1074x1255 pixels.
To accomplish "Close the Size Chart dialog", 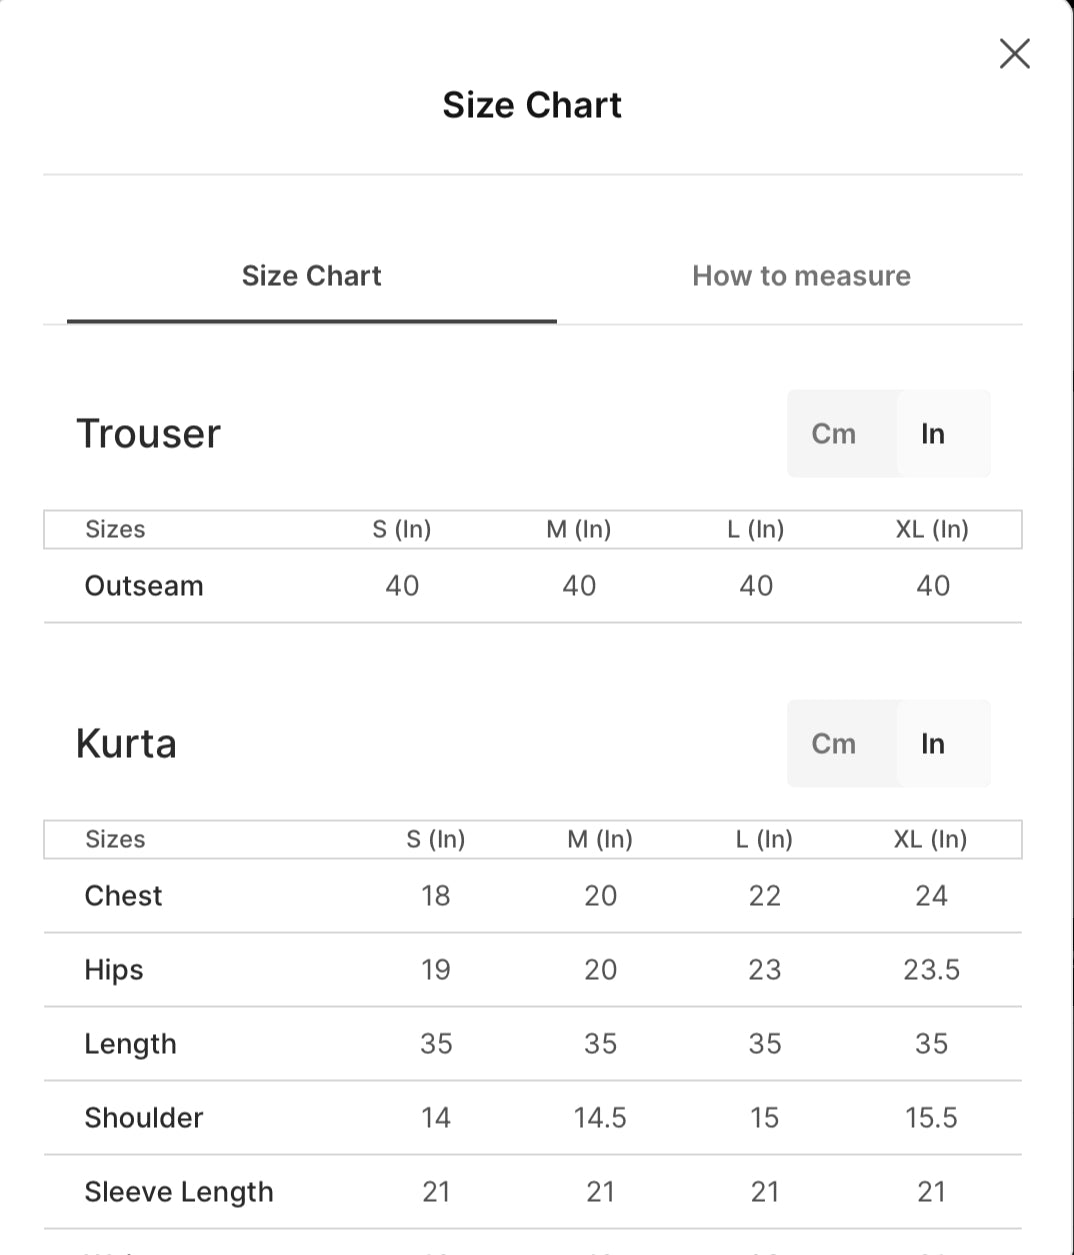I will point(1014,54).
